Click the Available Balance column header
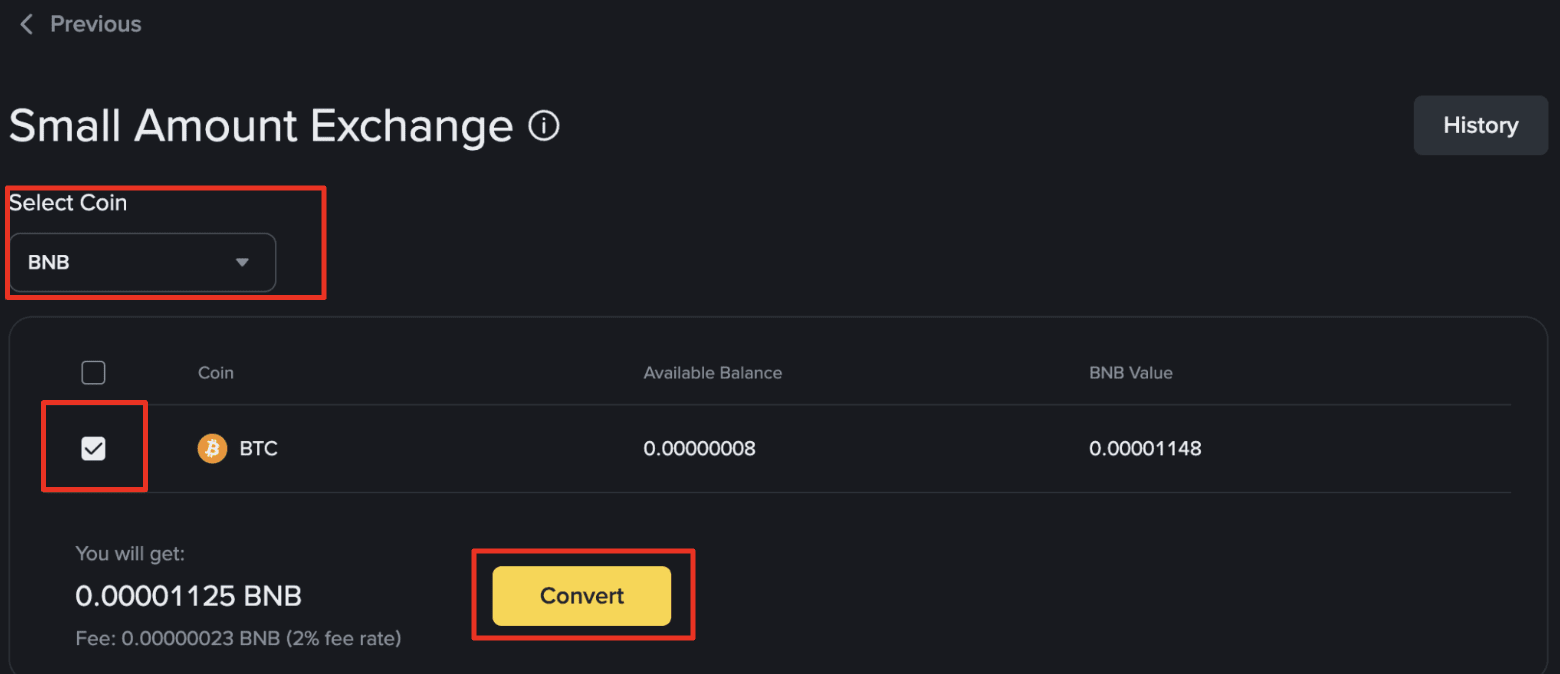The image size is (1560, 674). pos(712,373)
